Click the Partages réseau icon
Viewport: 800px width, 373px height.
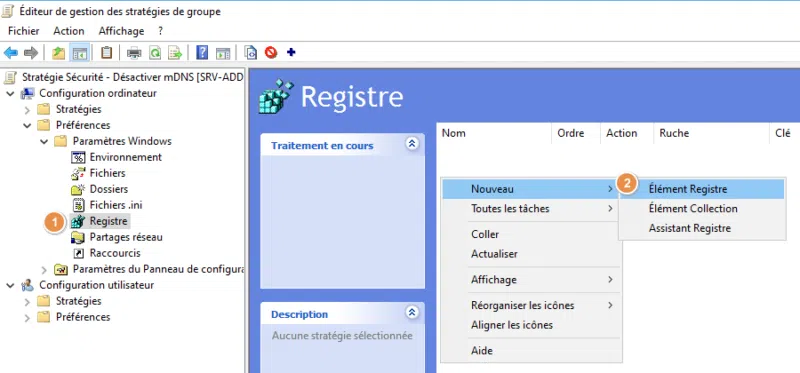coord(78,237)
